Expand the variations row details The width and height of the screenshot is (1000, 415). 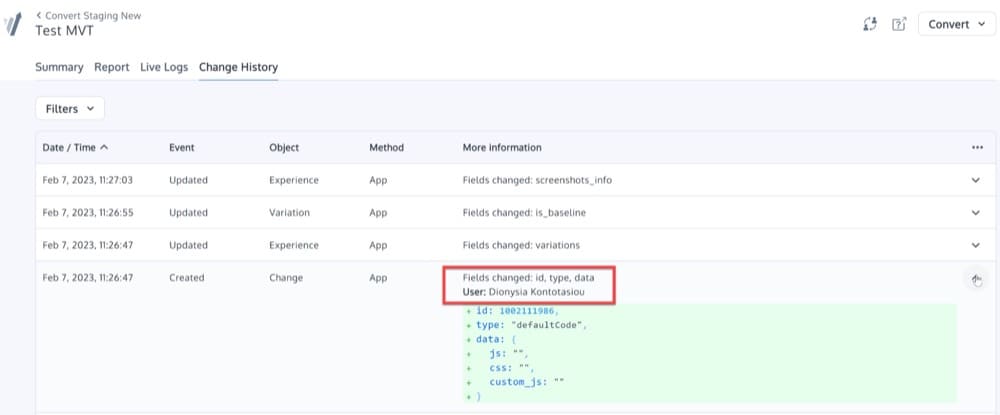(x=976, y=245)
